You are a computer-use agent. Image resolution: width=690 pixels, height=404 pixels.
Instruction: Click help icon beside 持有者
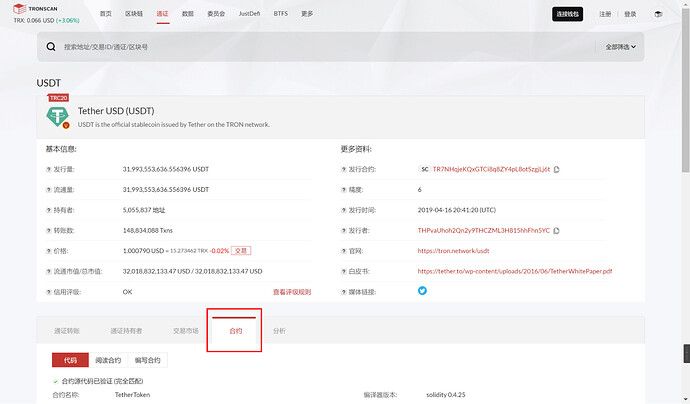(49, 210)
